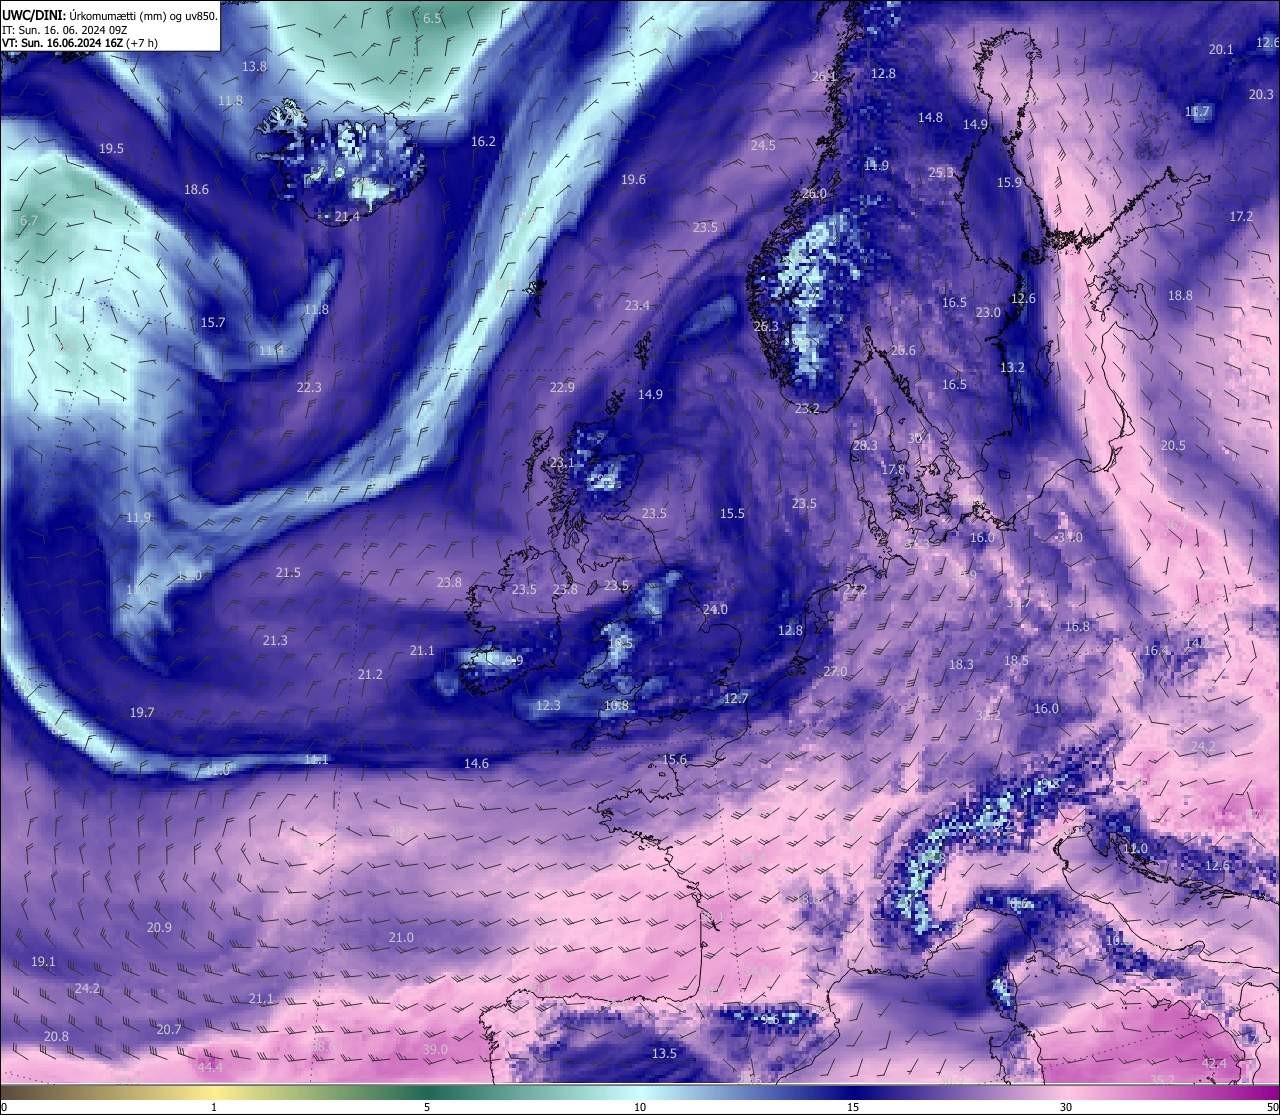Click the 19.1 value label
The image size is (1280, 1115).
[43, 962]
